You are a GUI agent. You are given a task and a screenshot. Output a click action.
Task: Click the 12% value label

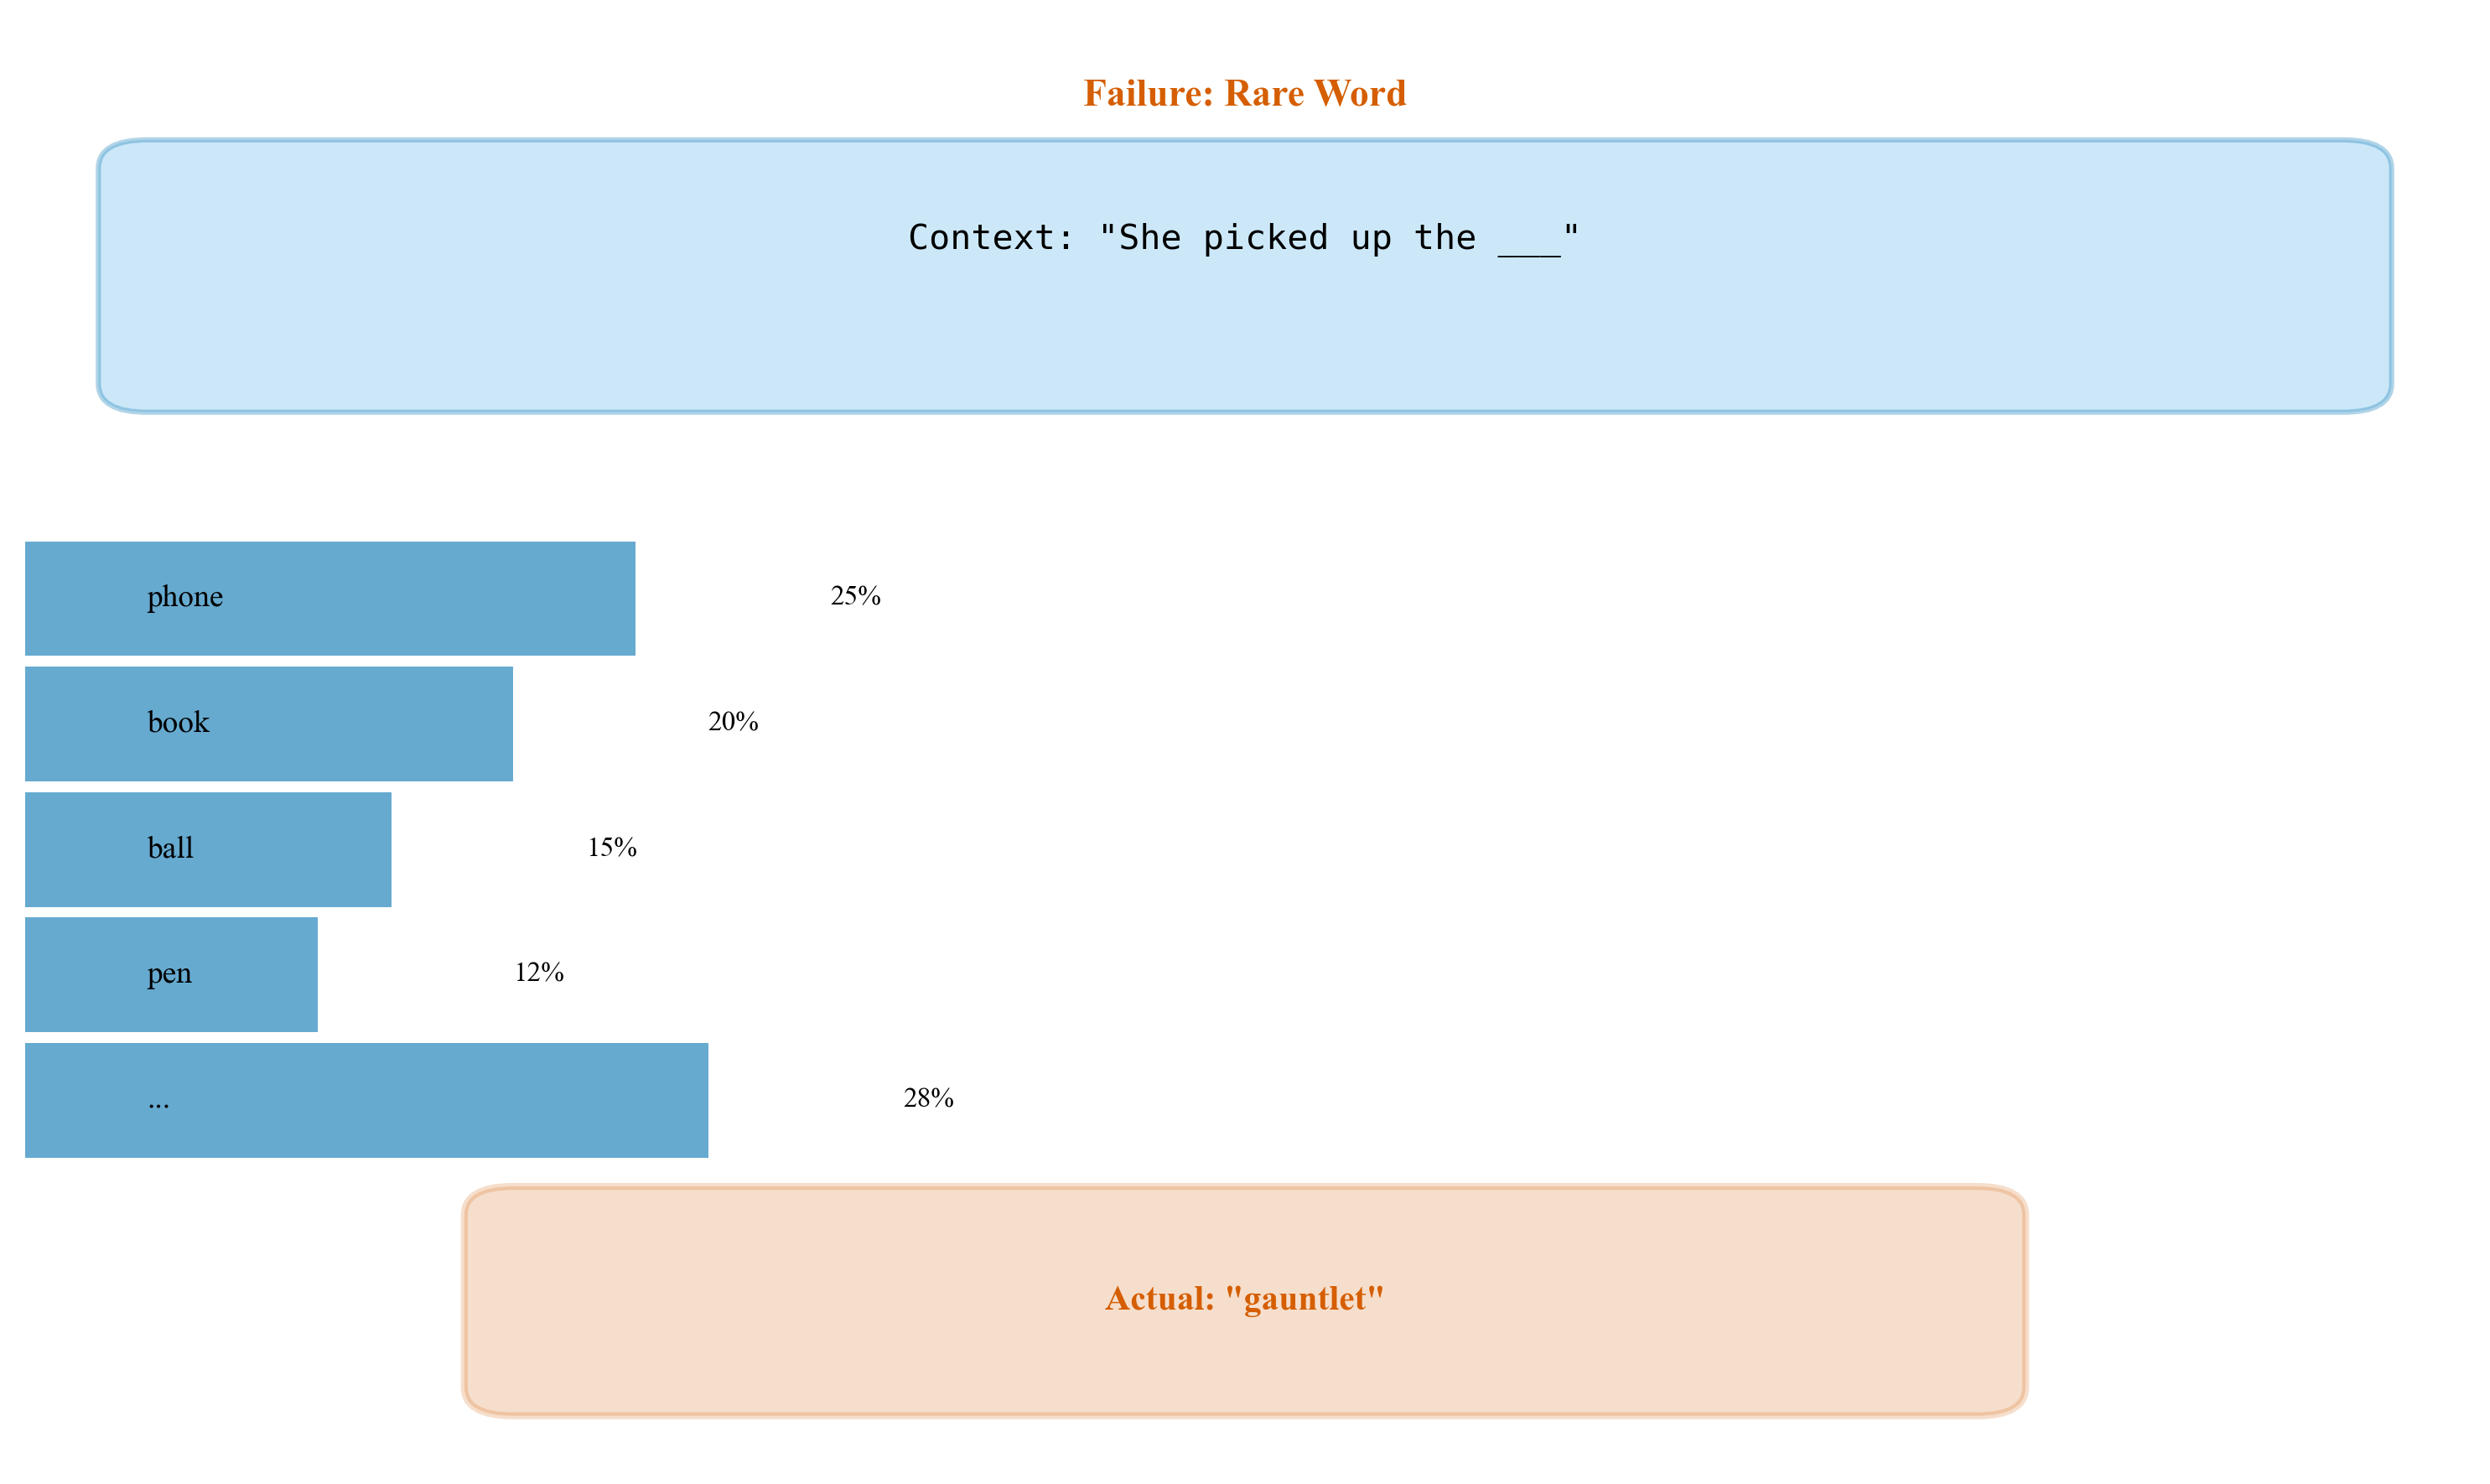coord(539,973)
